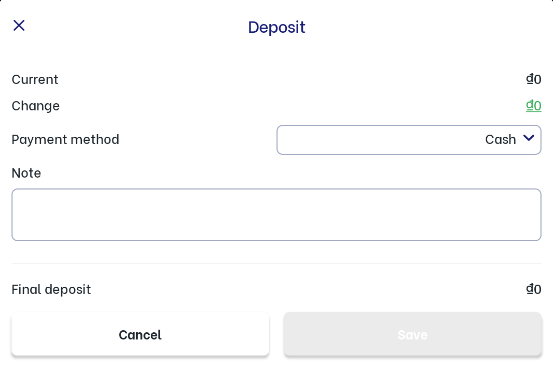This screenshot has width=553, height=370.
Task: Click the Change label text
Action: [36, 106]
